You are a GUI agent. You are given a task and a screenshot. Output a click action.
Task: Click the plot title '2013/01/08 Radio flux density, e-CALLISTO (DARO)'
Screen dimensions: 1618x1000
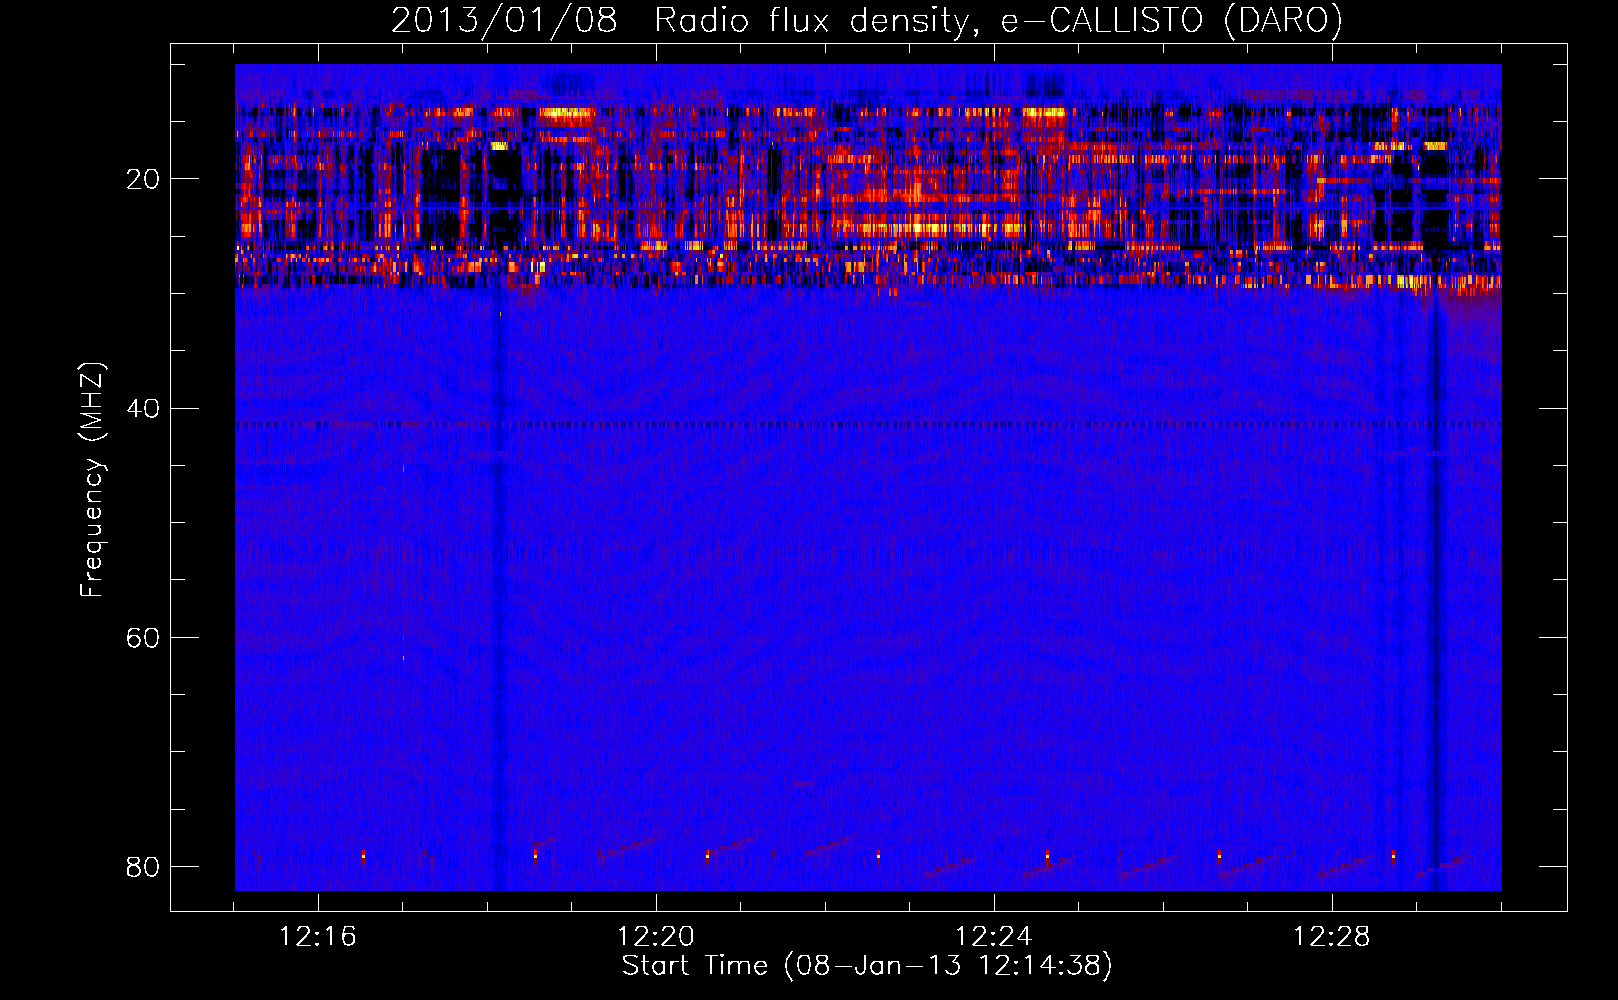(867, 20)
